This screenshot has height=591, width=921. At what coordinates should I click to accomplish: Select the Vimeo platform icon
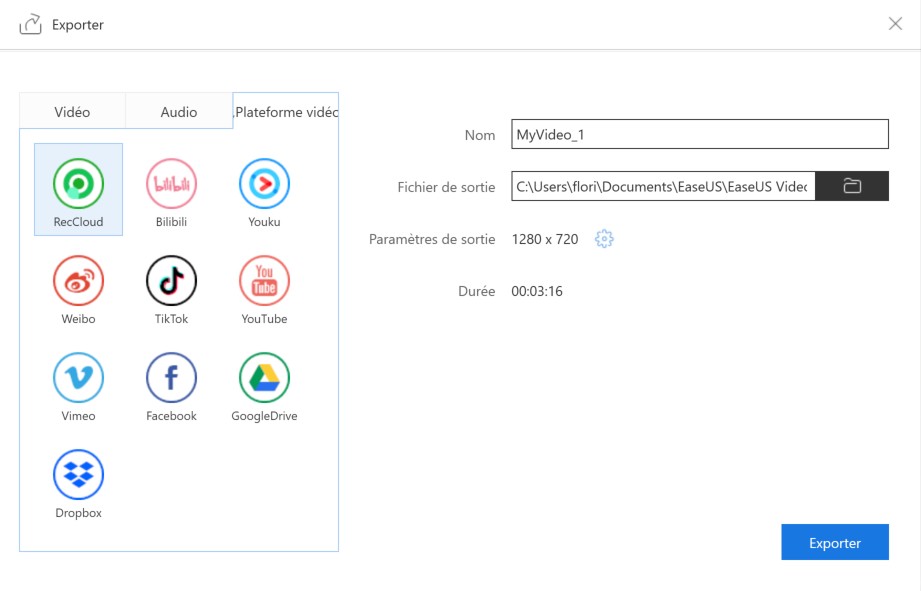pyautogui.click(x=78, y=378)
